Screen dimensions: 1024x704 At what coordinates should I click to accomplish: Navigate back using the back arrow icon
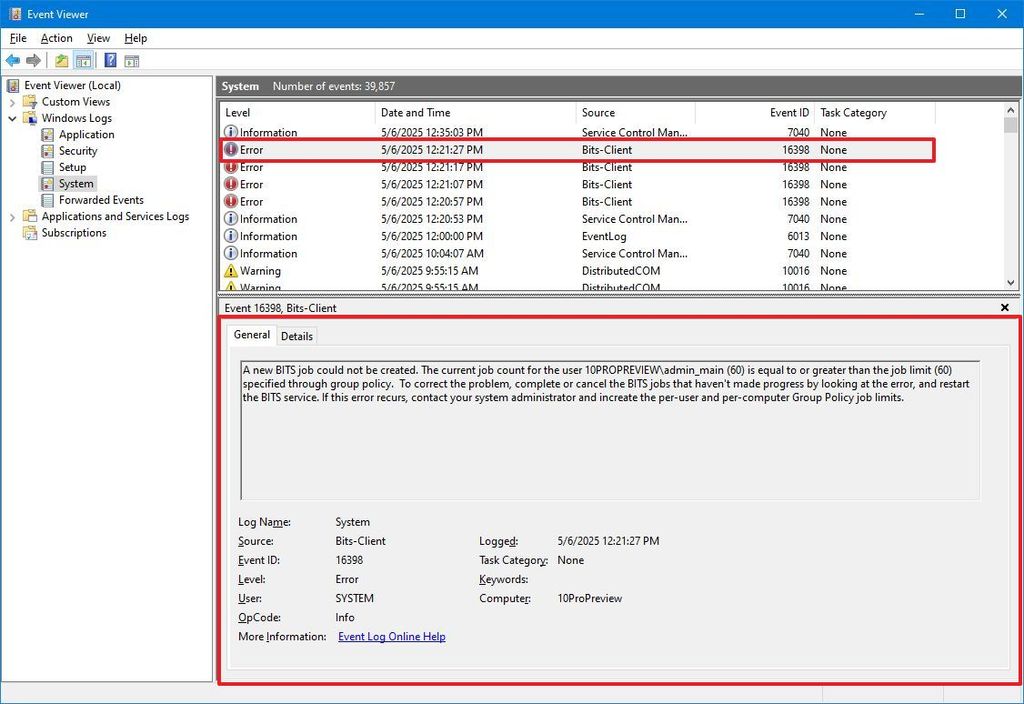(x=13, y=60)
